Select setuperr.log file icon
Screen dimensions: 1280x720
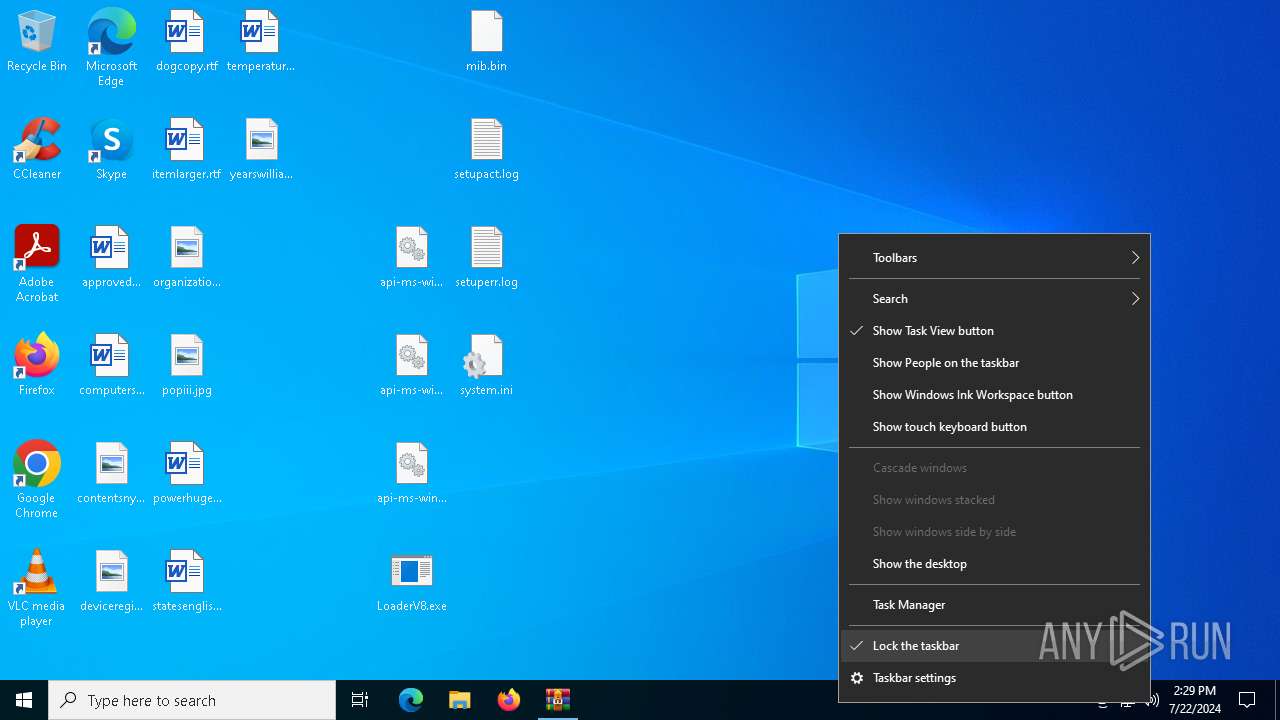(x=486, y=258)
